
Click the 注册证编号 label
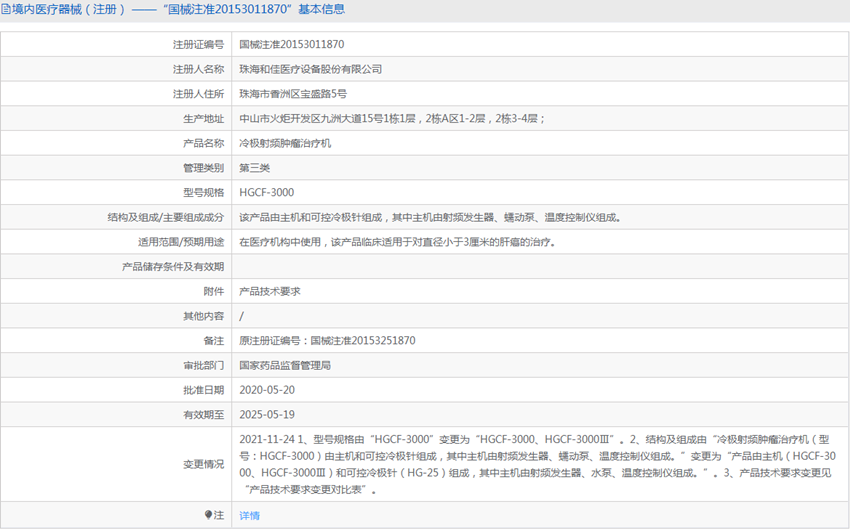[x=198, y=44]
